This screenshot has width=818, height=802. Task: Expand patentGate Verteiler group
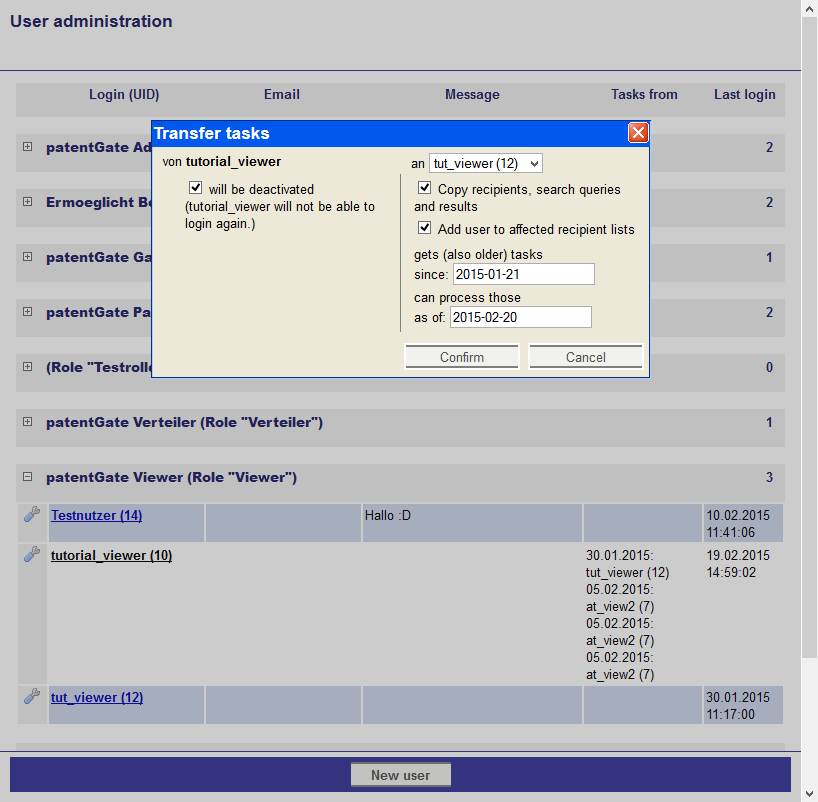pyautogui.click(x=28, y=422)
